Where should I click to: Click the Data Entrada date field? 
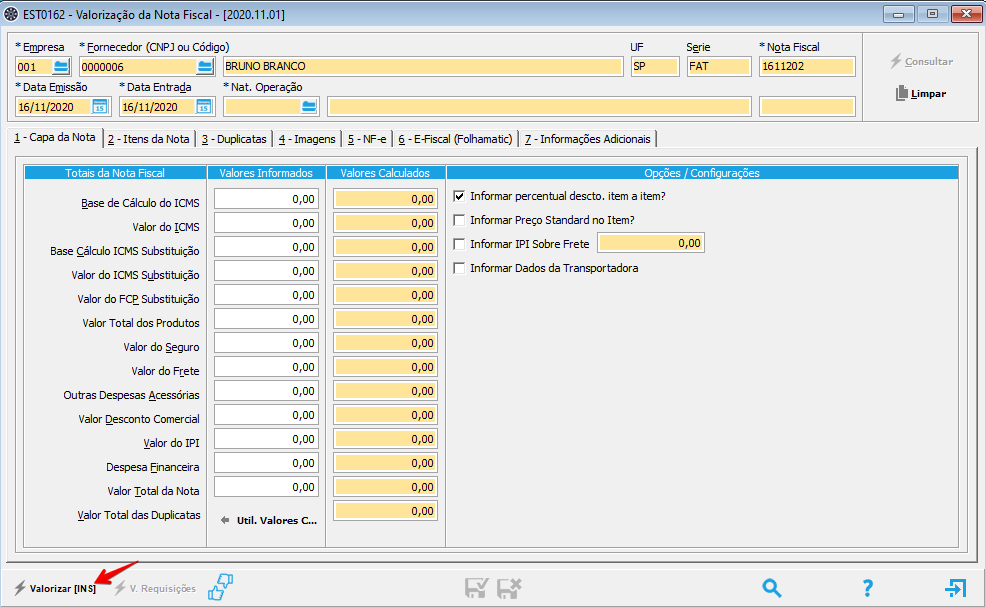click(x=158, y=107)
